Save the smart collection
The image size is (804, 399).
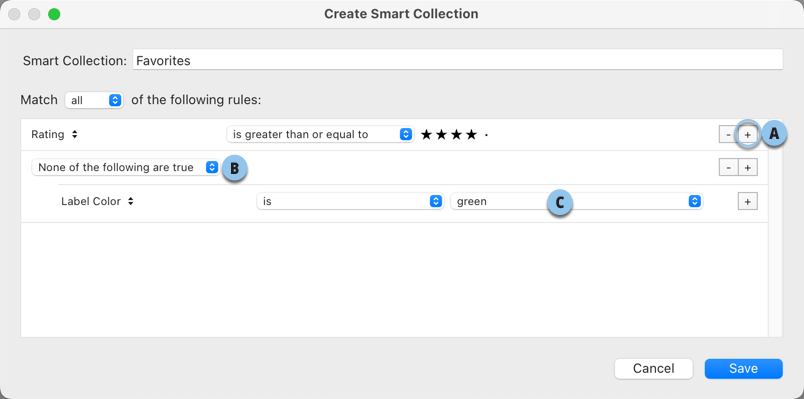pyautogui.click(x=743, y=368)
